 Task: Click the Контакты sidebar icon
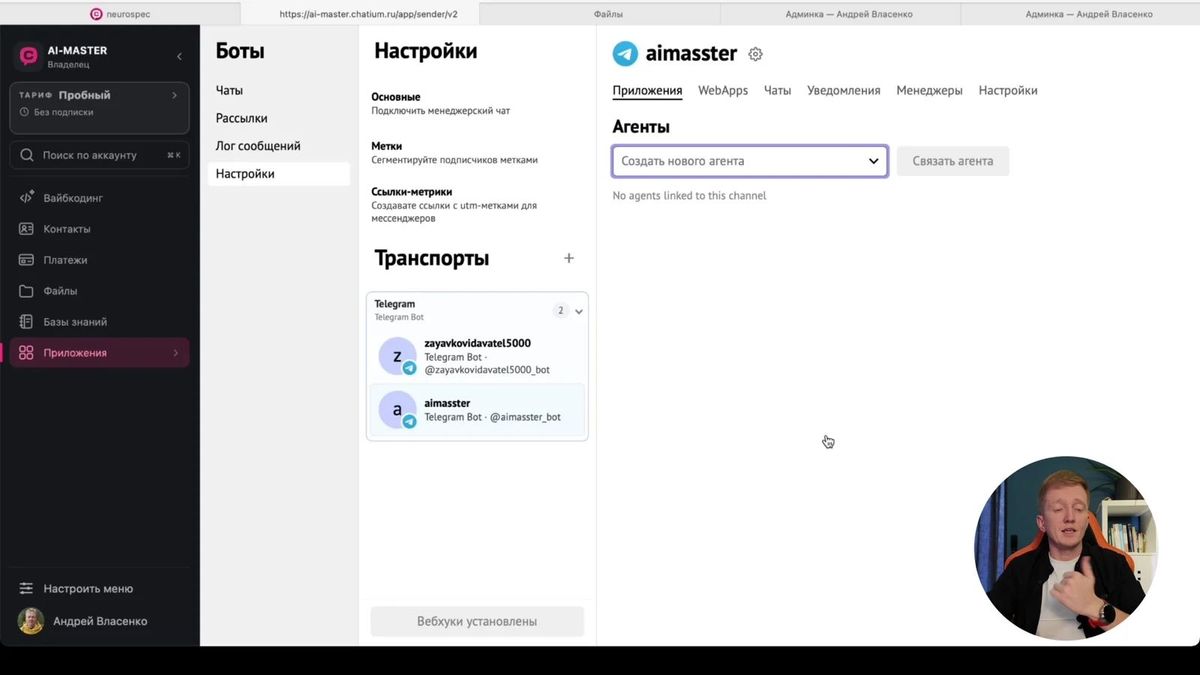tap(26, 229)
